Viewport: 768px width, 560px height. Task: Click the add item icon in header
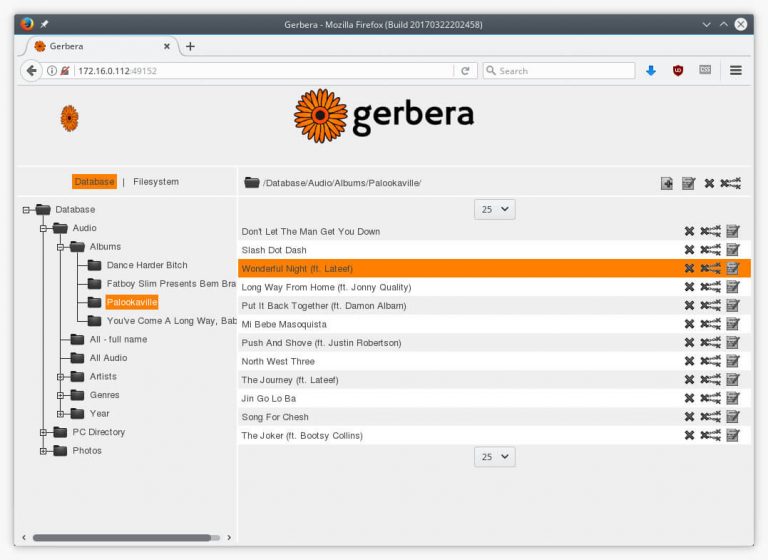pos(667,183)
